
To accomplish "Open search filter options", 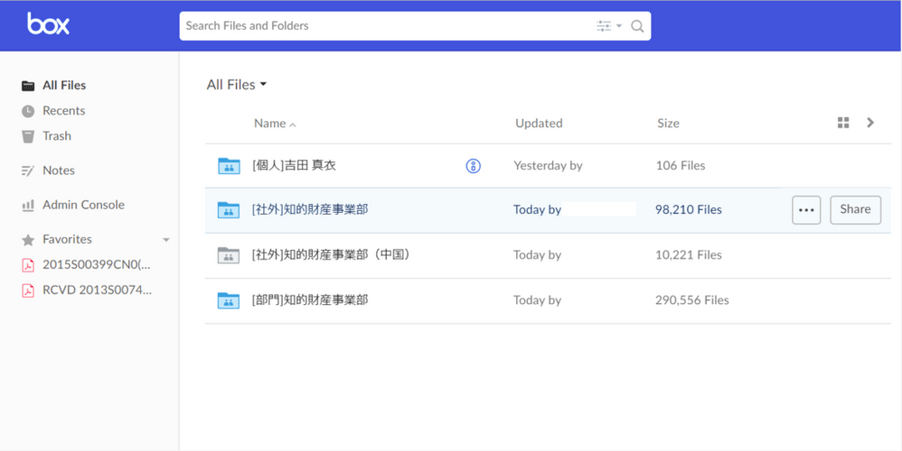I will (607, 26).
